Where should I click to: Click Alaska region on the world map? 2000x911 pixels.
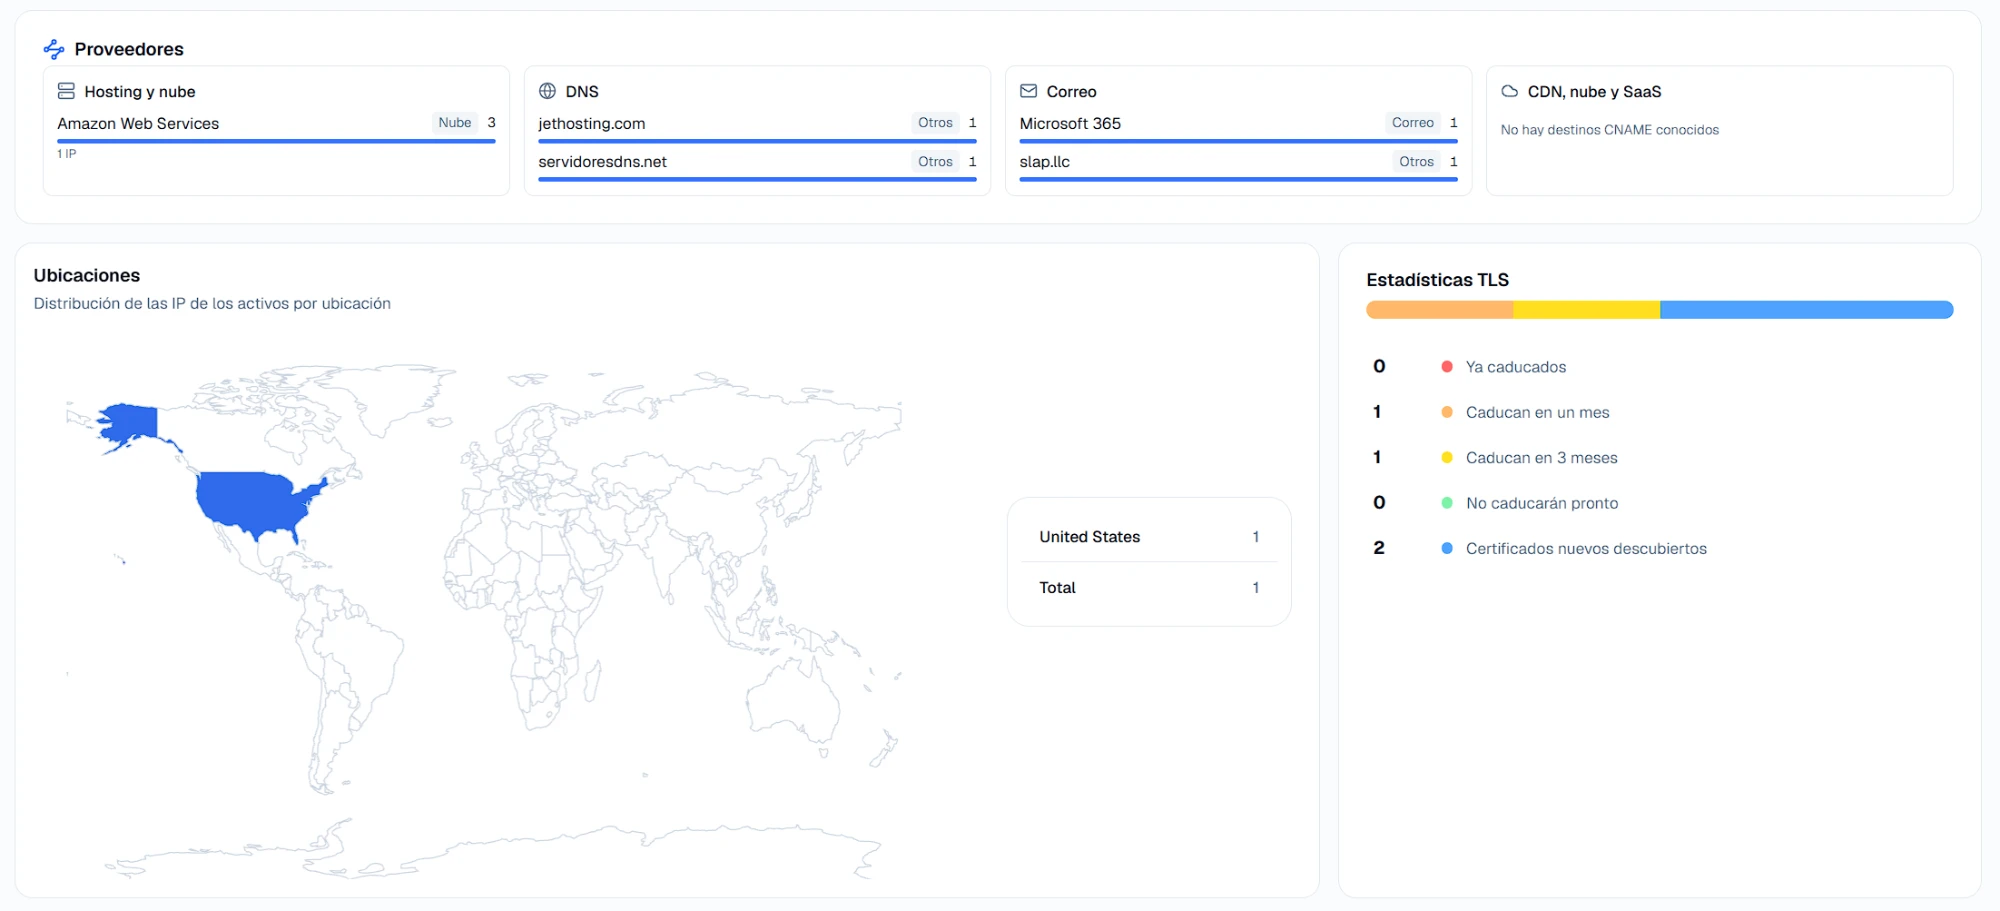point(132,424)
